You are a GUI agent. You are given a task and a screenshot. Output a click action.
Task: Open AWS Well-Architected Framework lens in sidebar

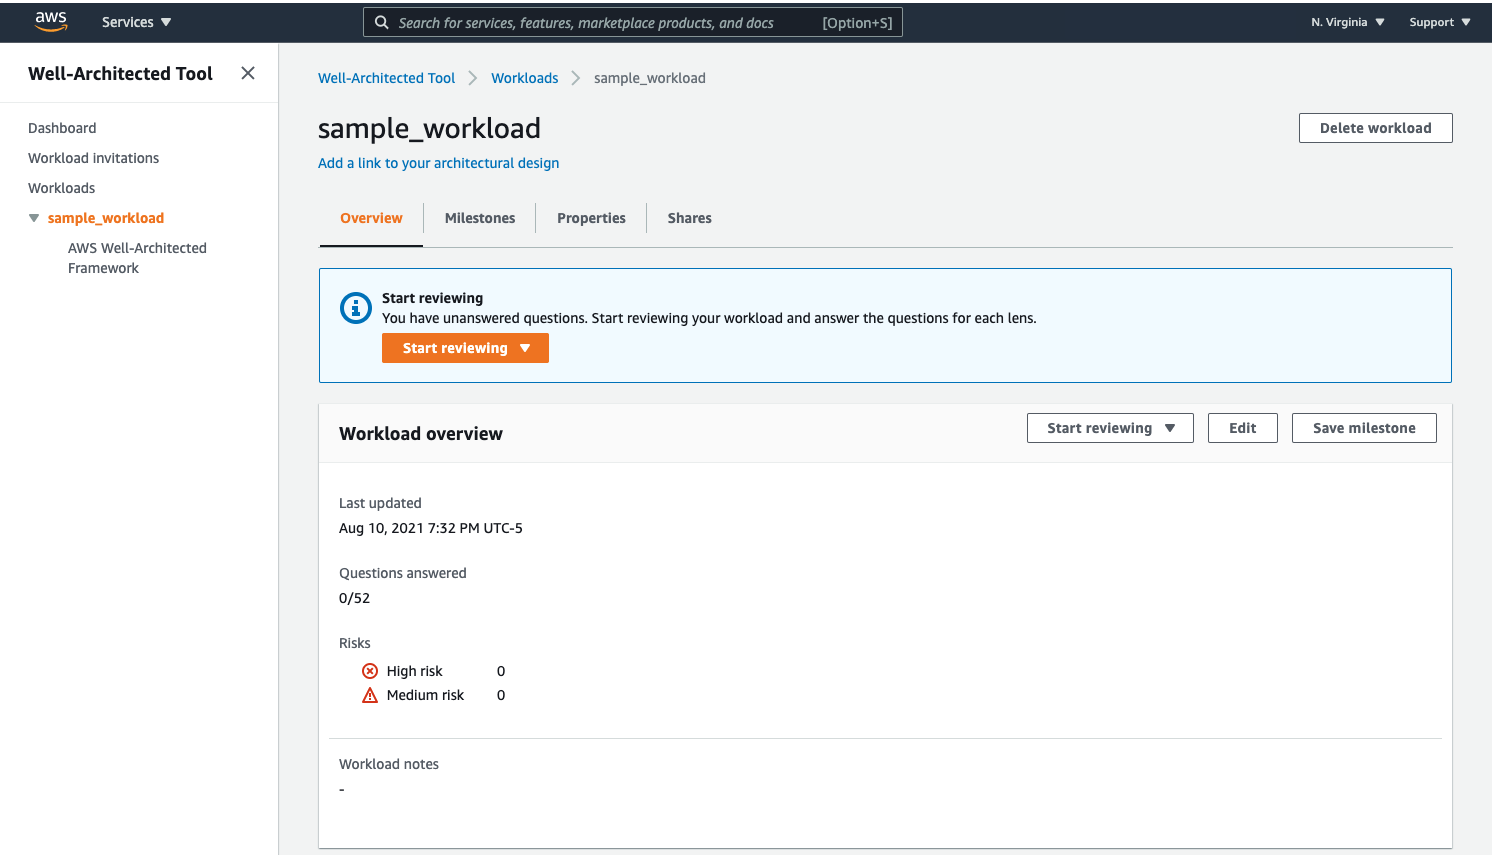(x=137, y=258)
